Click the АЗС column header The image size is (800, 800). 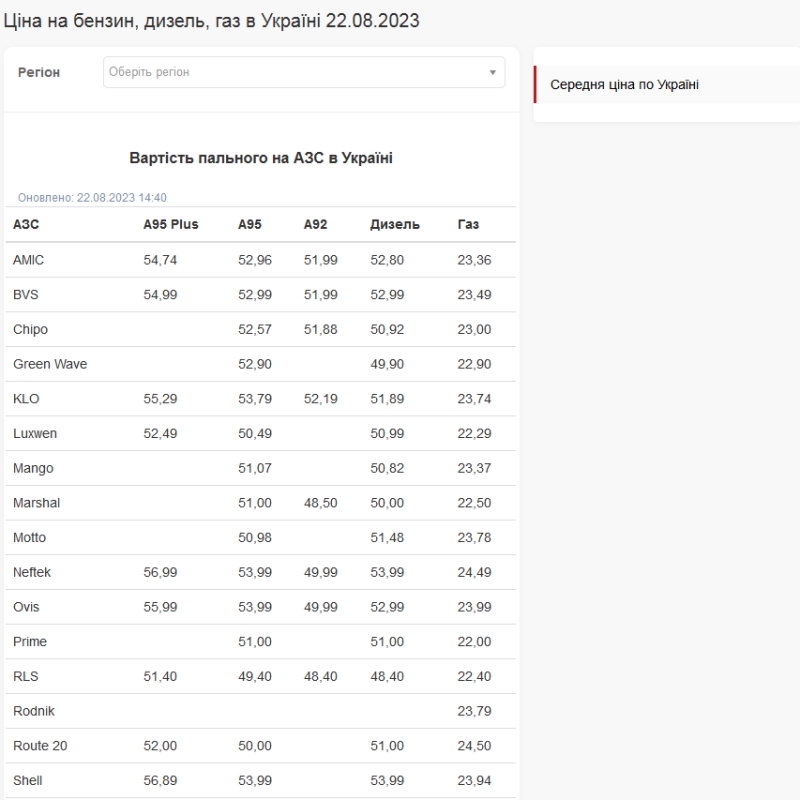tap(26, 224)
